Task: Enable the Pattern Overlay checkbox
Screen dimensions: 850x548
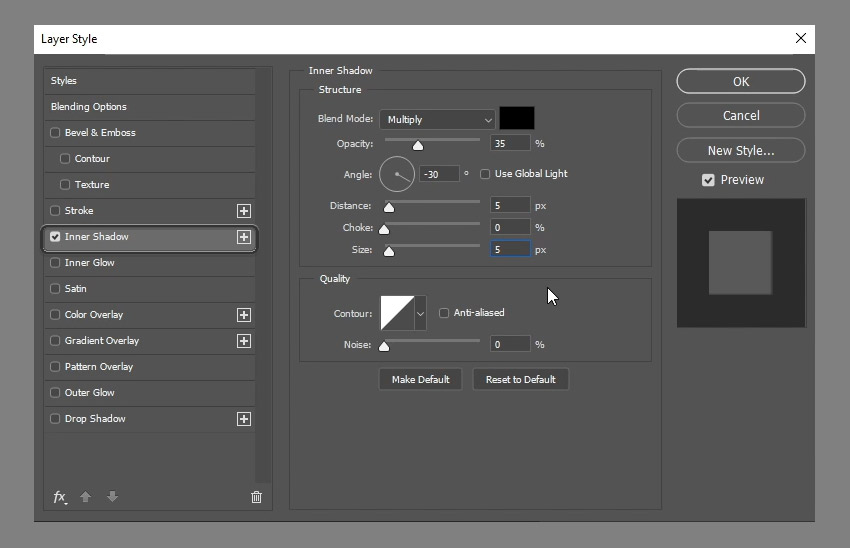Action: [55, 367]
